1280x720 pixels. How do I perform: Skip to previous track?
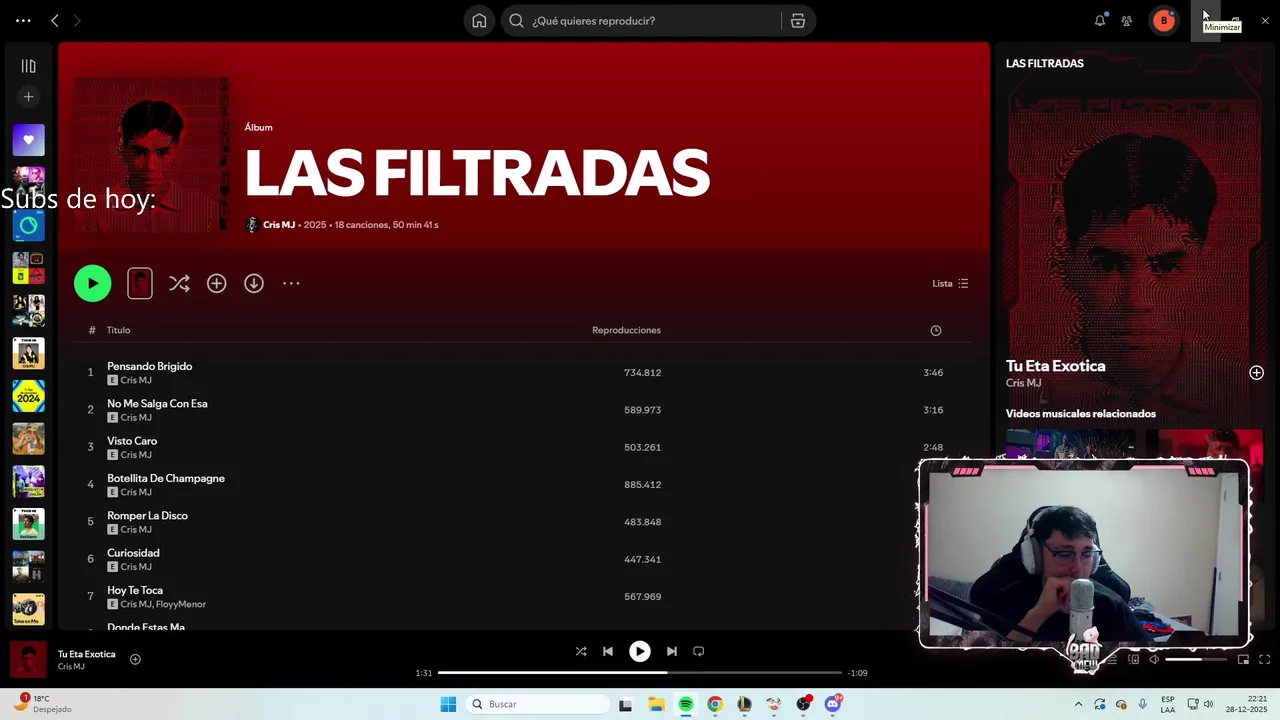click(x=608, y=651)
